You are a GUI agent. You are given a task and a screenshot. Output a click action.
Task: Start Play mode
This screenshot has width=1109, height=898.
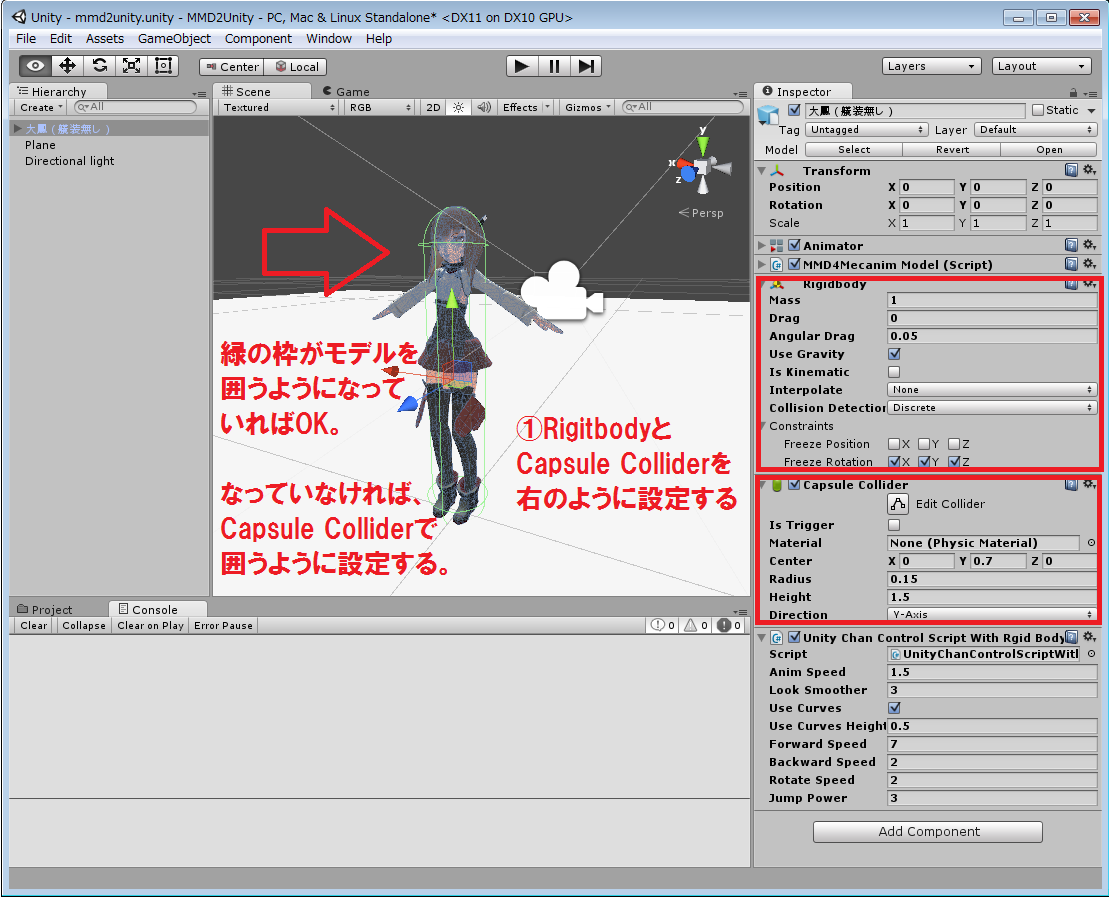(x=522, y=66)
